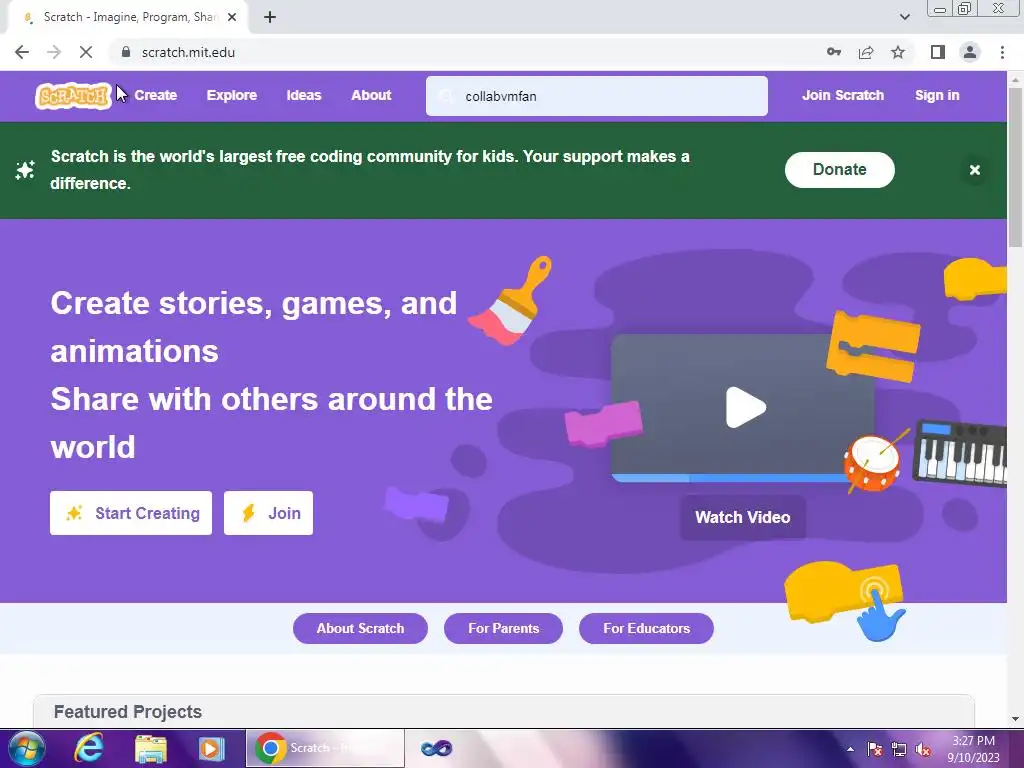Click the network tray icon
Image resolution: width=1024 pixels, height=768 pixels.
(x=899, y=749)
